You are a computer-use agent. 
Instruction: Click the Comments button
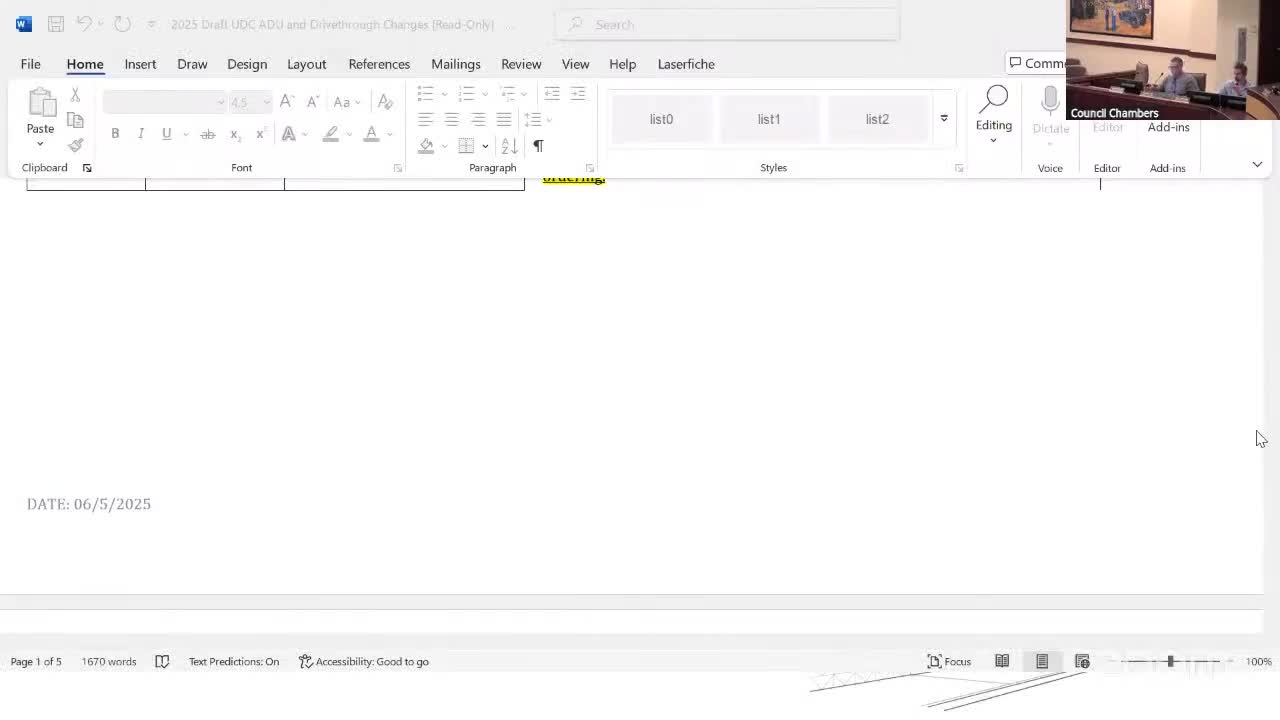pos(1036,63)
